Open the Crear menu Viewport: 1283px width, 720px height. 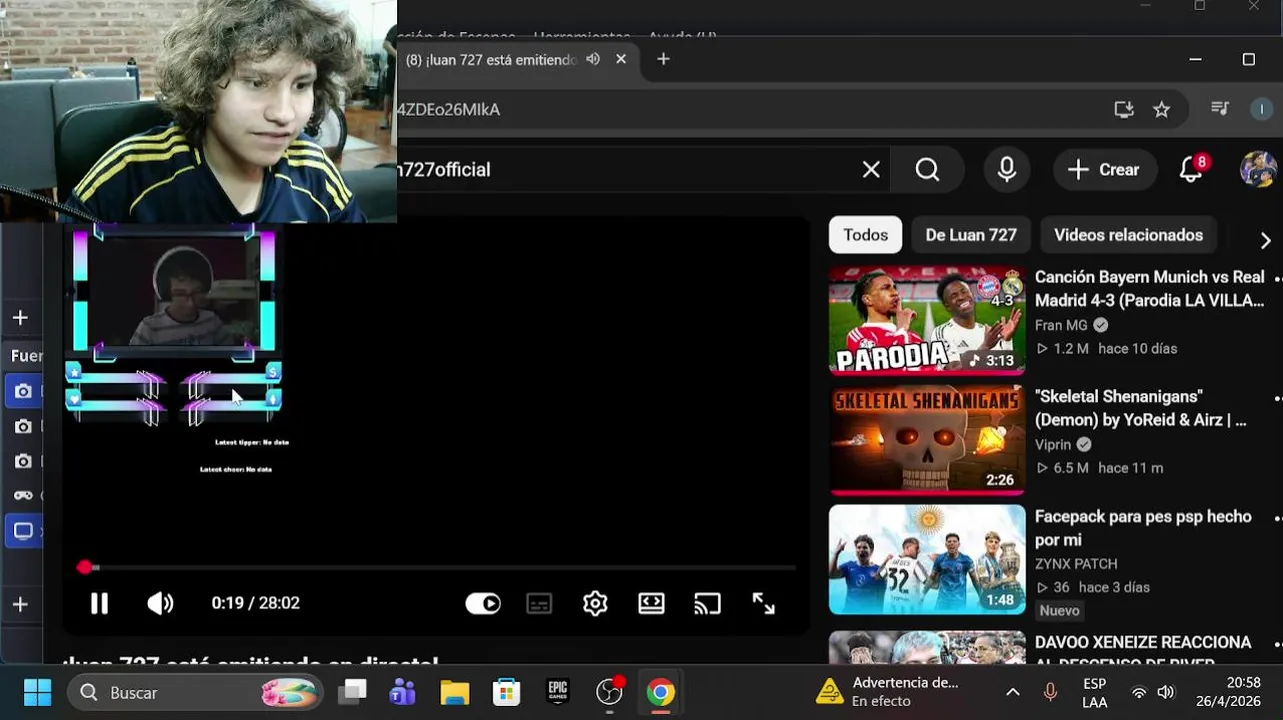point(1104,170)
